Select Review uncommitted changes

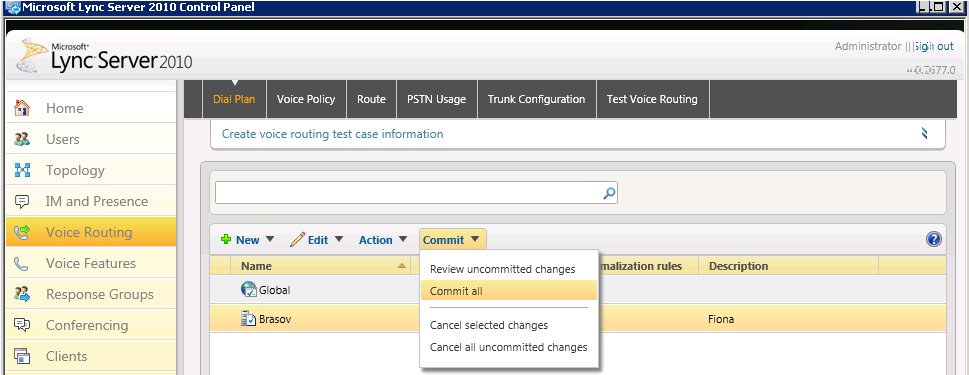coord(502,269)
